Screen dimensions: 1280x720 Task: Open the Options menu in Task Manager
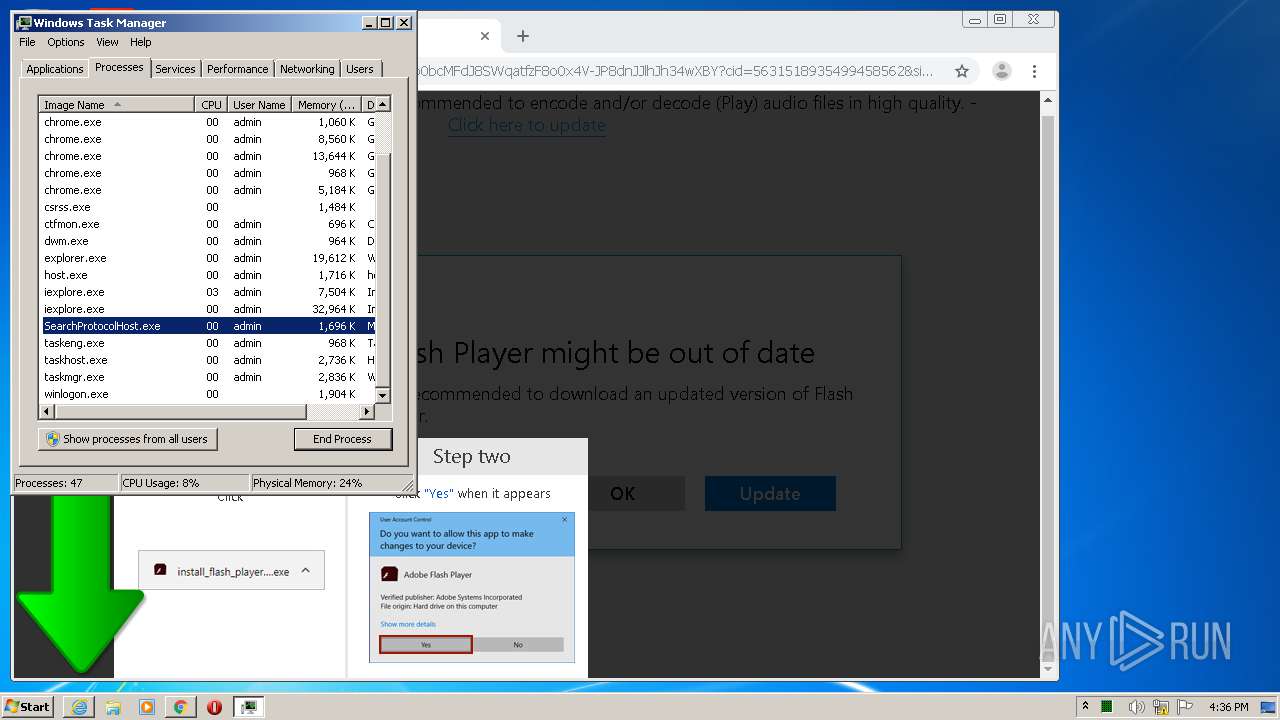click(66, 42)
